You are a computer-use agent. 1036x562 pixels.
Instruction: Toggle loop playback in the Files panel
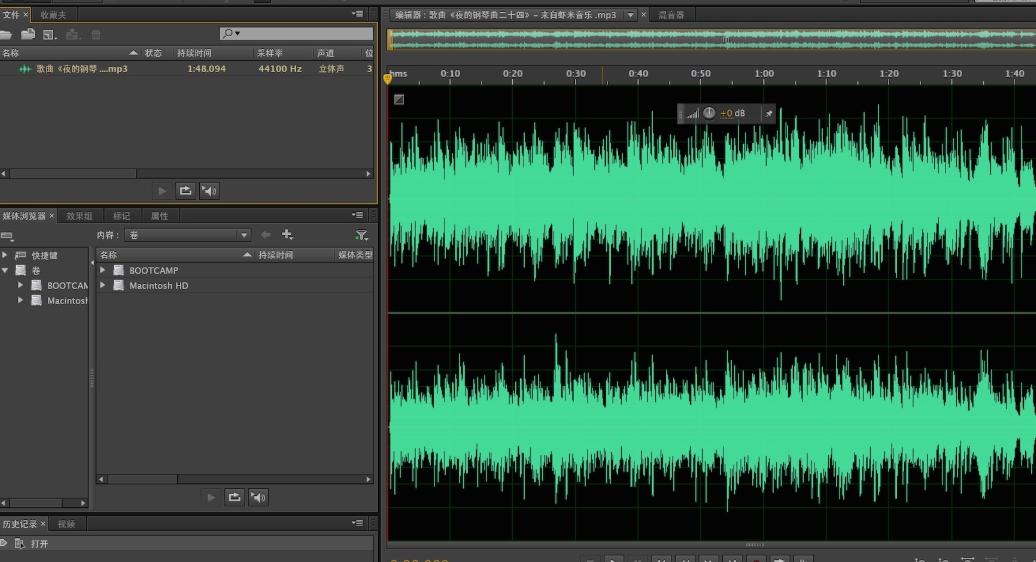(x=186, y=191)
